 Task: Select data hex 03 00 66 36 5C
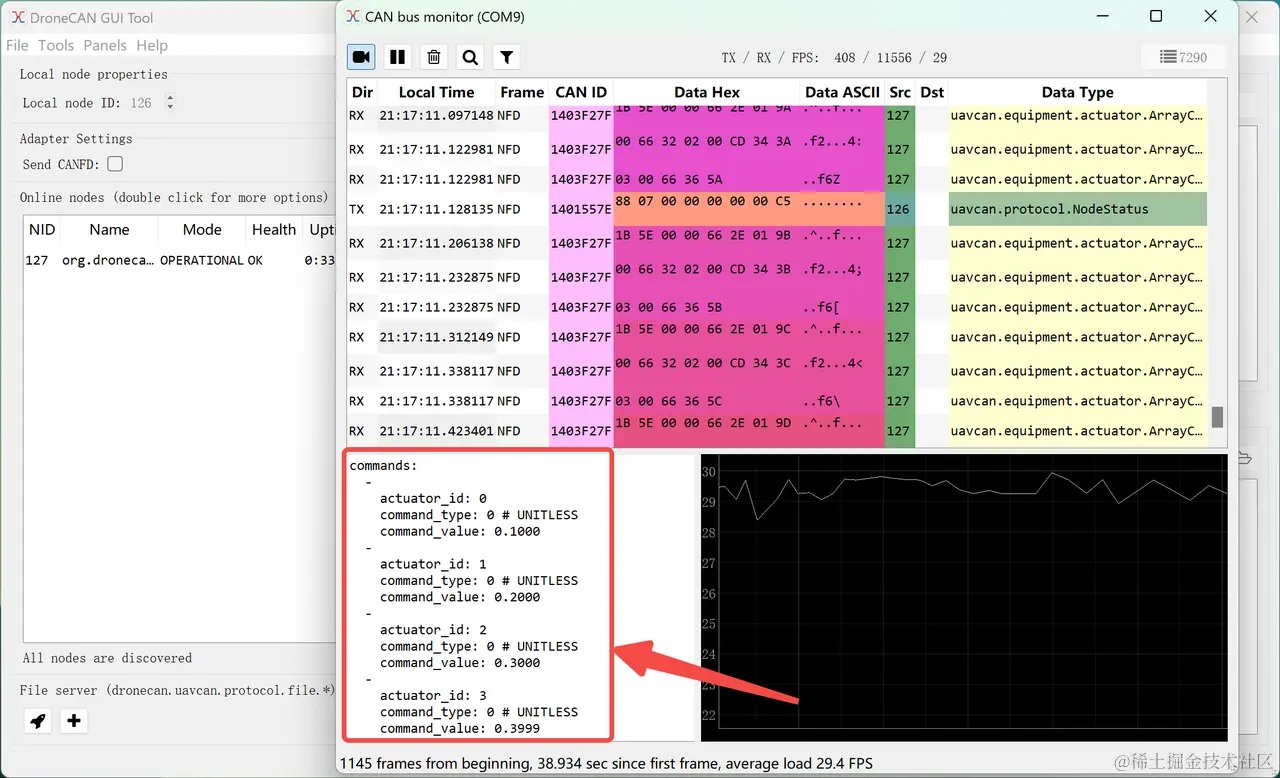[707, 401]
